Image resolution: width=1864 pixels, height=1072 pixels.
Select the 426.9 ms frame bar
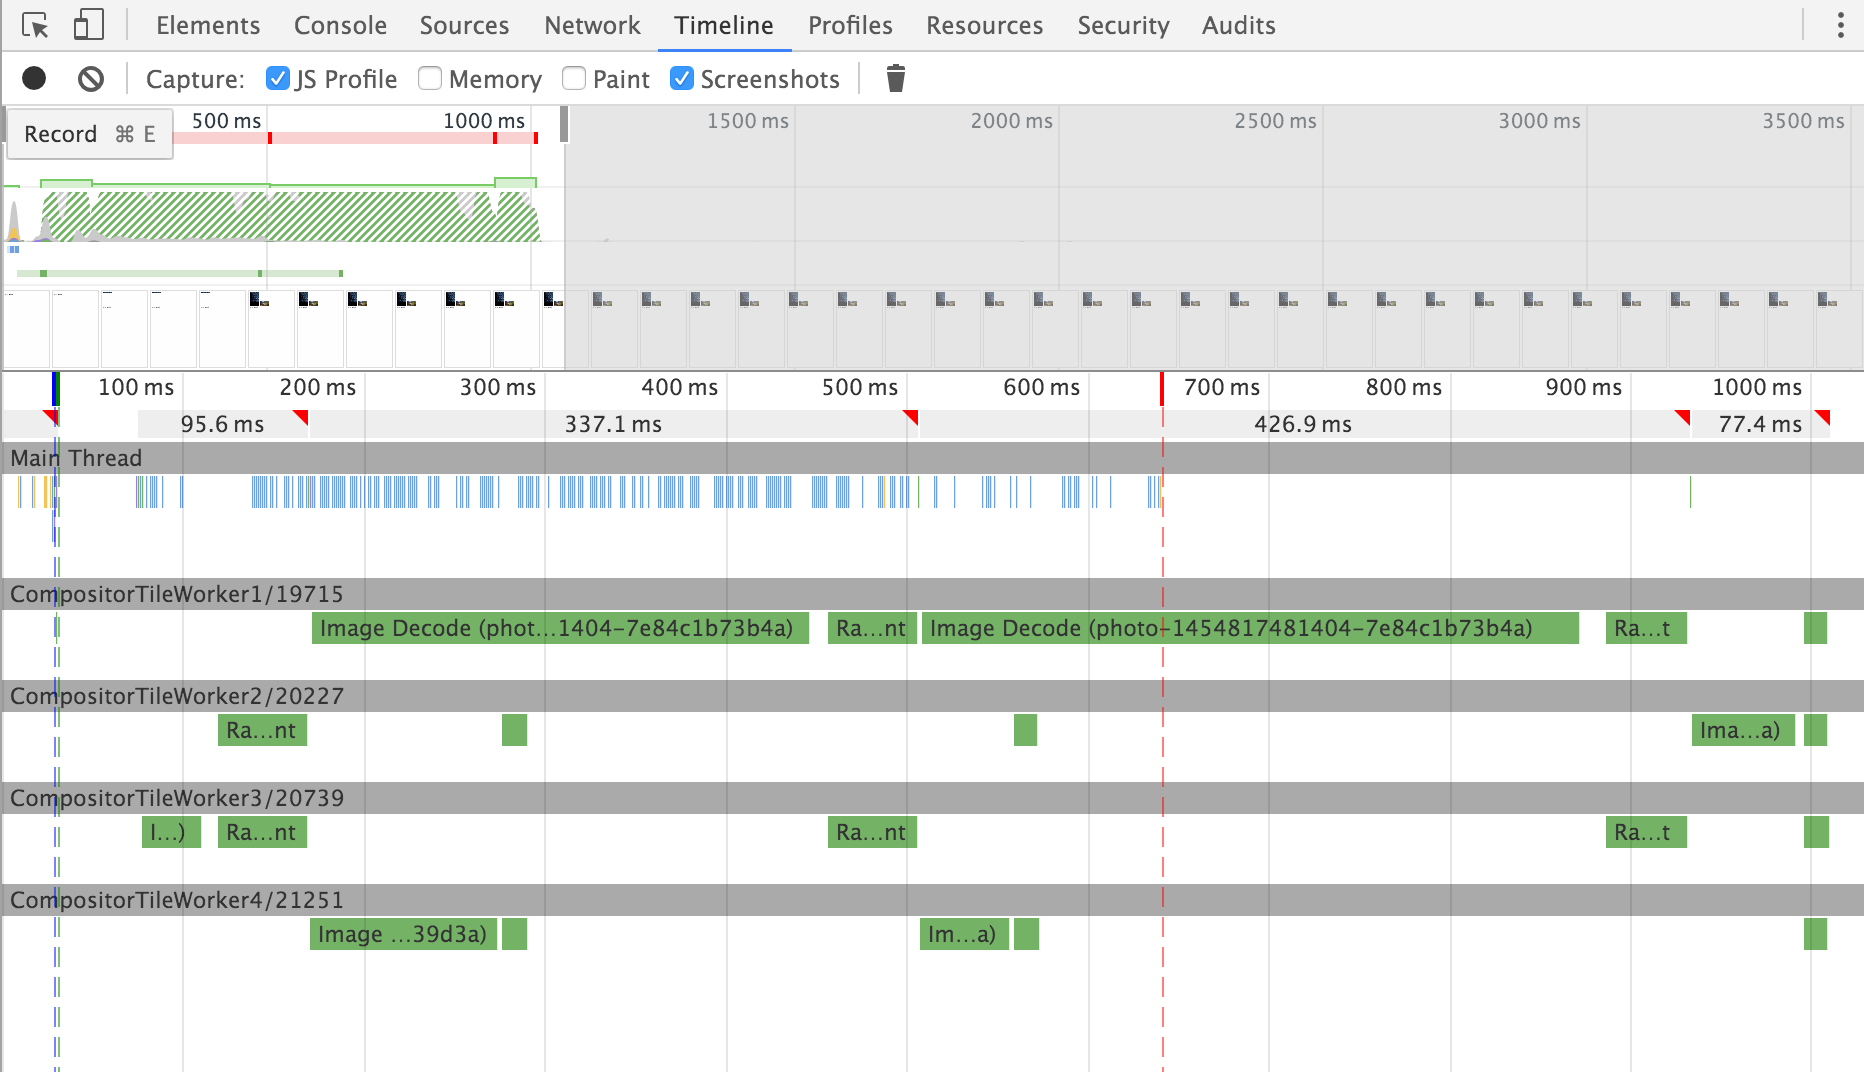pos(1303,424)
